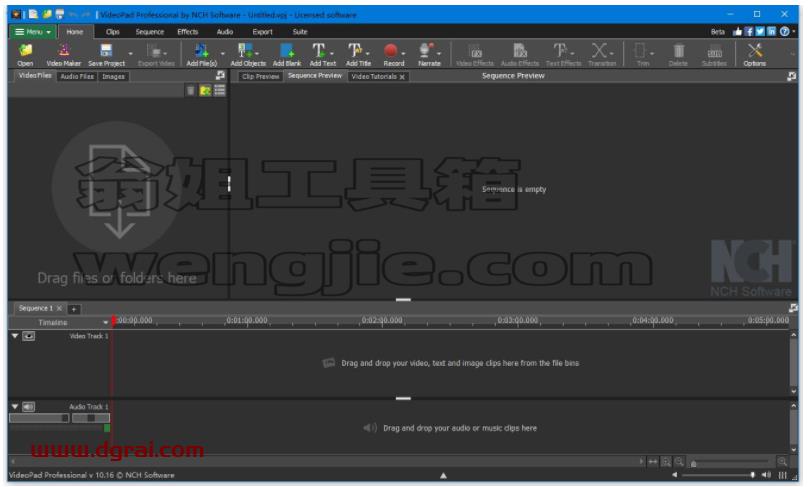Open the Add File(s) dropdown arrow

click(x=223, y=54)
